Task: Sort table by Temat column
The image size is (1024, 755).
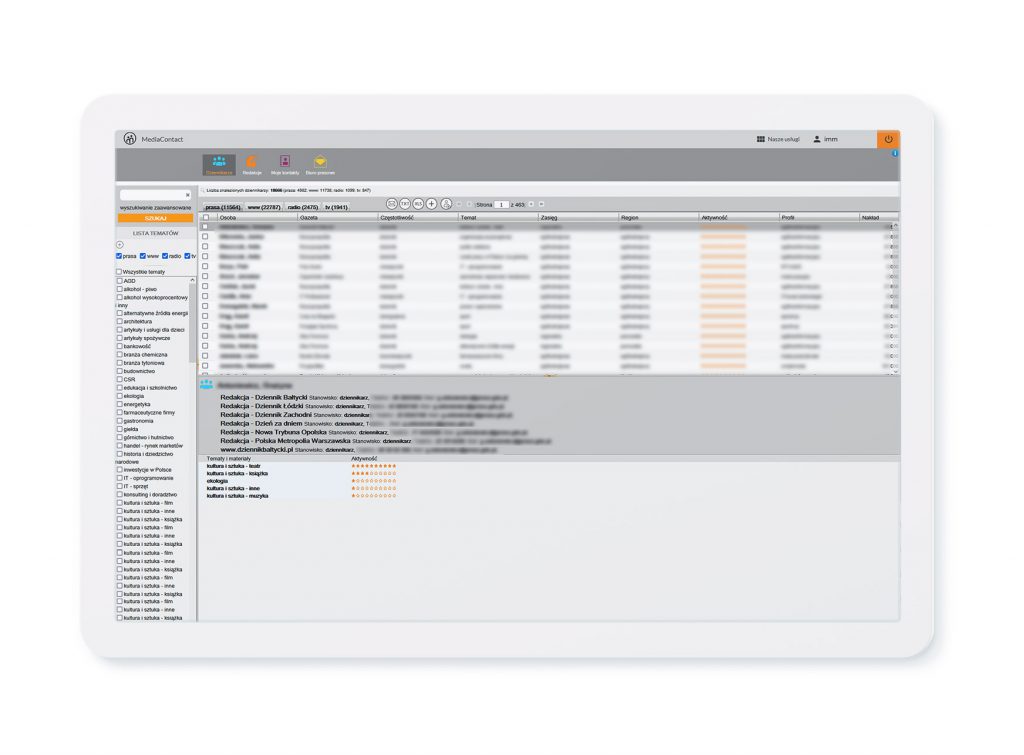Action: 498,217
